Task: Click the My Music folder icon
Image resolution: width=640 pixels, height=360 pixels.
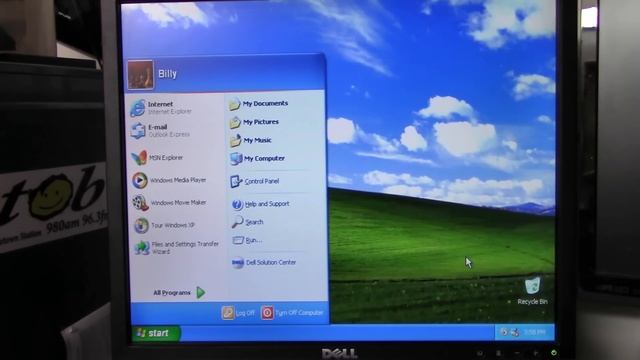Action: pos(236,140)
